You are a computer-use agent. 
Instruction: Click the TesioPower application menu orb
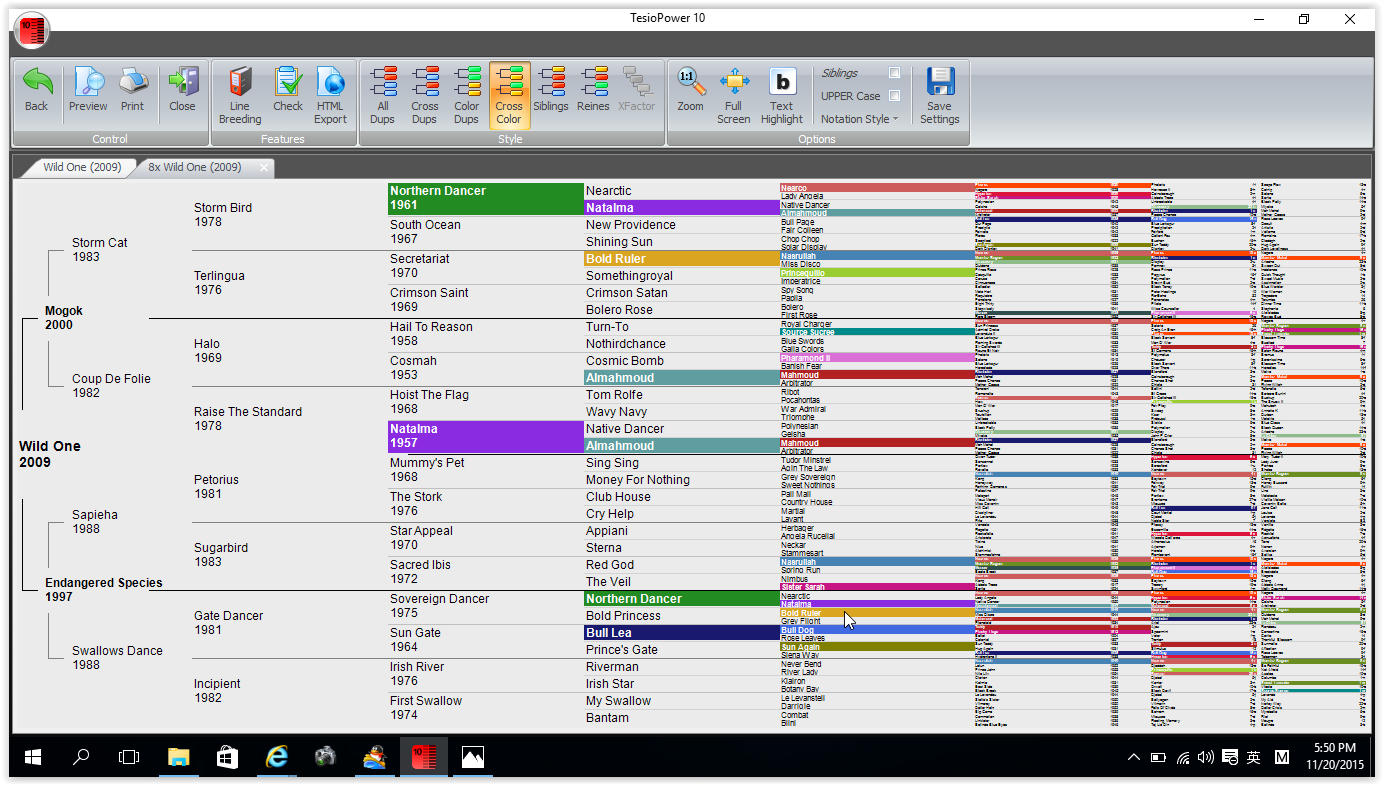(32, 31)
